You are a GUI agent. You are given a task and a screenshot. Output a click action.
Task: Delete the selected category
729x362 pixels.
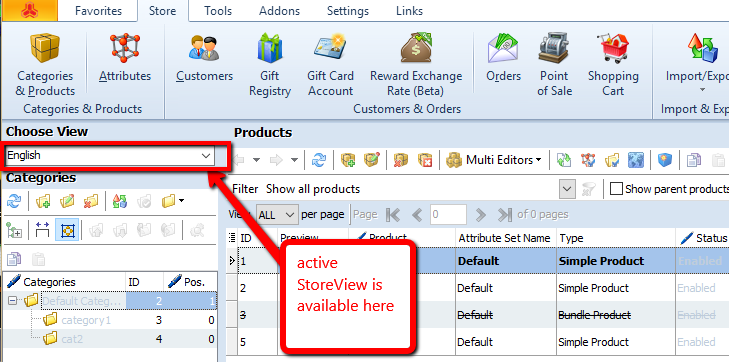pyautogui.click(x=91, y=201)
